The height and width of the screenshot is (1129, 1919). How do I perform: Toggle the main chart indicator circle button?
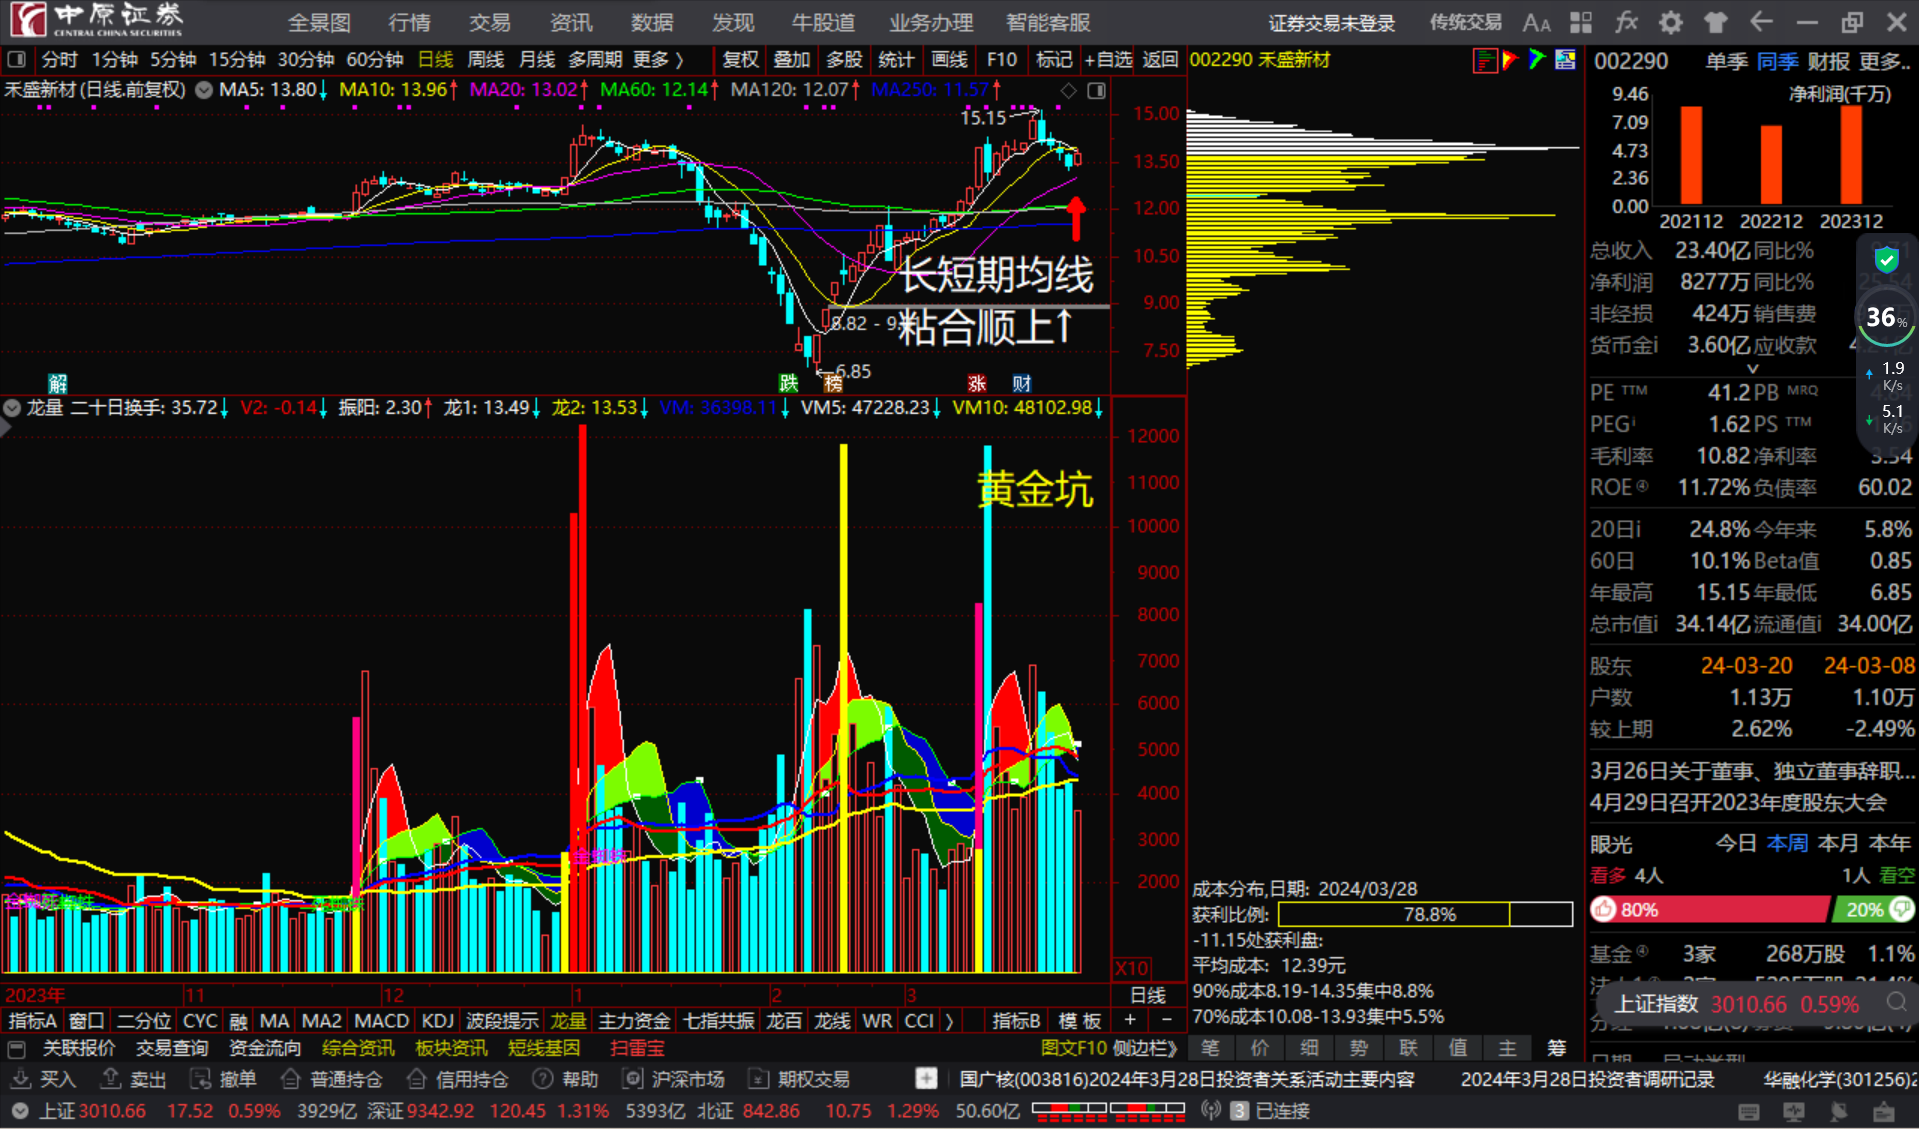[x=204, y=90]
